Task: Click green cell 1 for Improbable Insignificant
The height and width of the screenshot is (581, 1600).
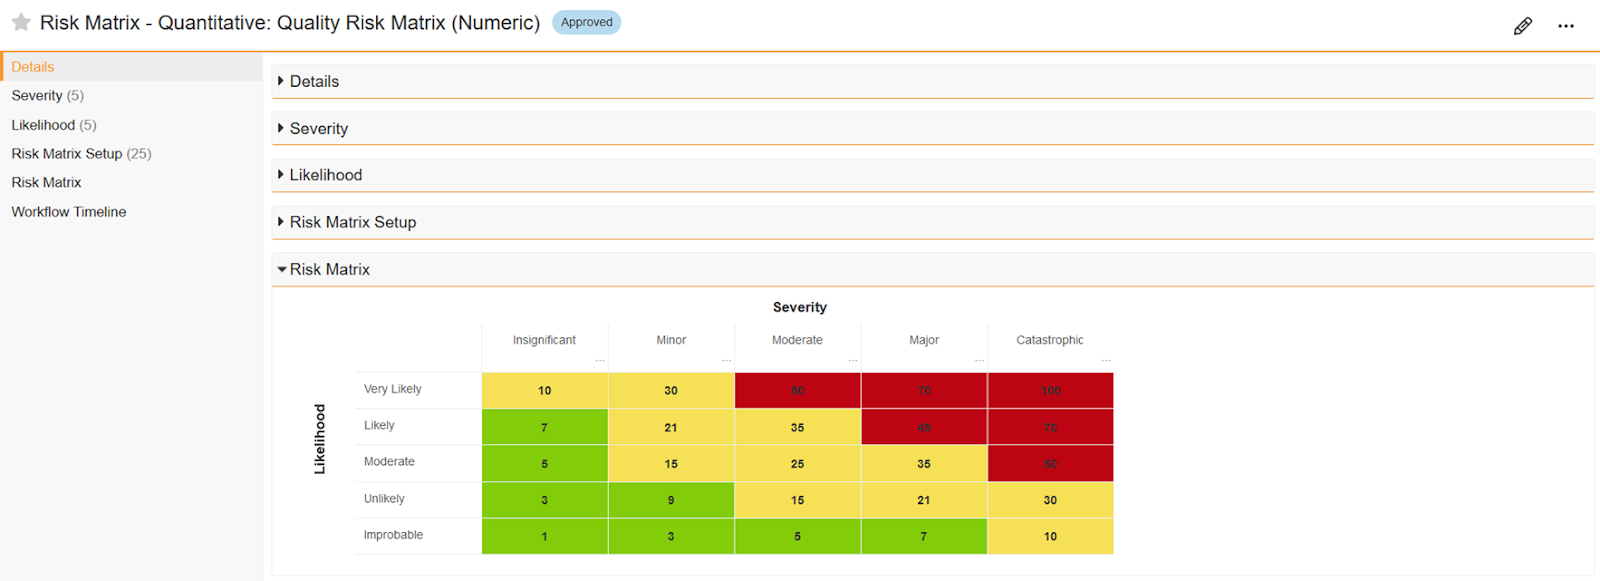Action: coord(544,536)
